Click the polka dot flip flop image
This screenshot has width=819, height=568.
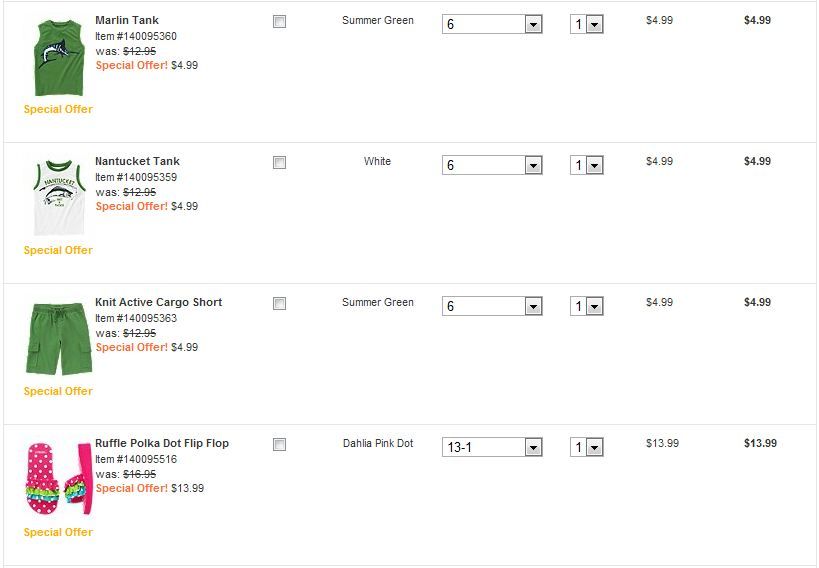58,479
